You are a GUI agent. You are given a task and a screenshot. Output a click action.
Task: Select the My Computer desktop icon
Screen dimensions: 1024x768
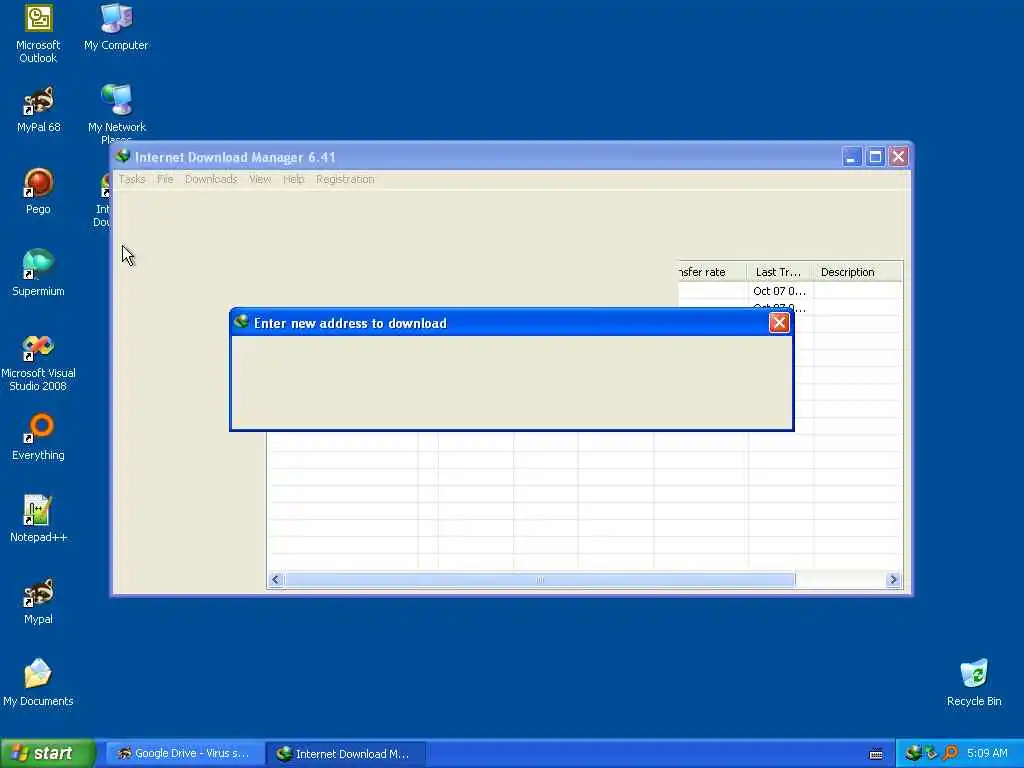click(x=116, y=27)
